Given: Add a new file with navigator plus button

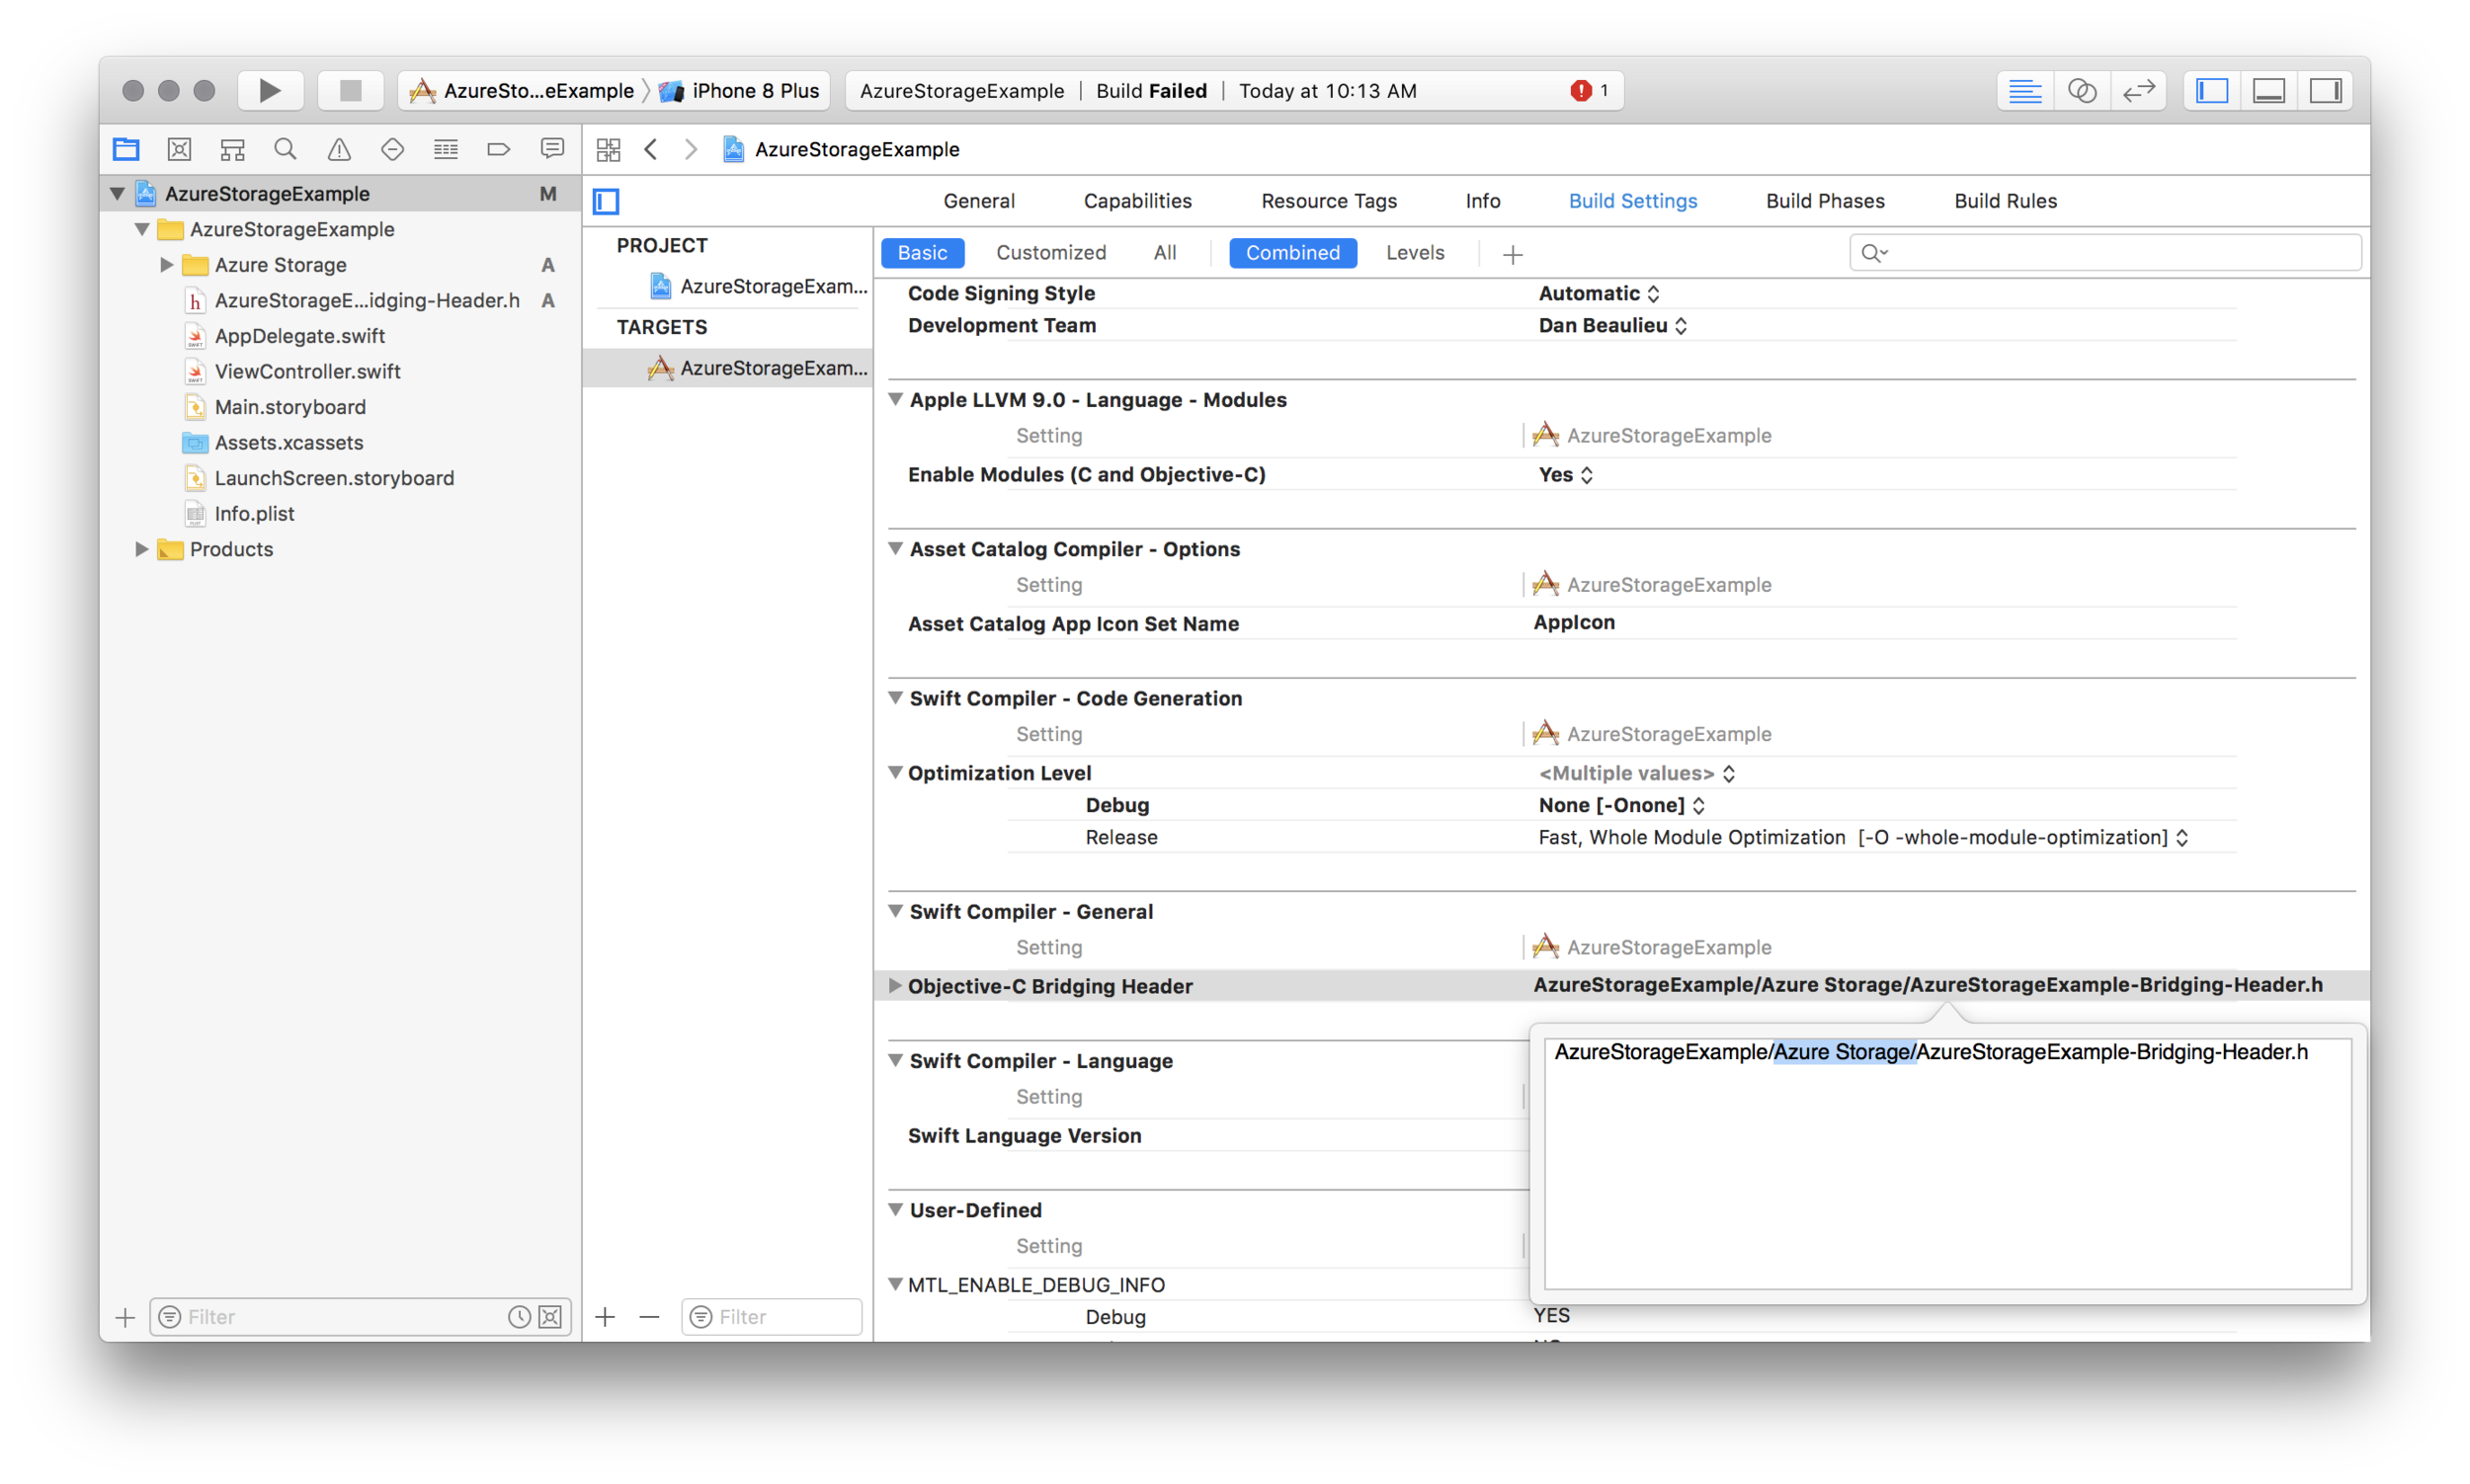Looking at the screenshot, I should coord(124,1317).
